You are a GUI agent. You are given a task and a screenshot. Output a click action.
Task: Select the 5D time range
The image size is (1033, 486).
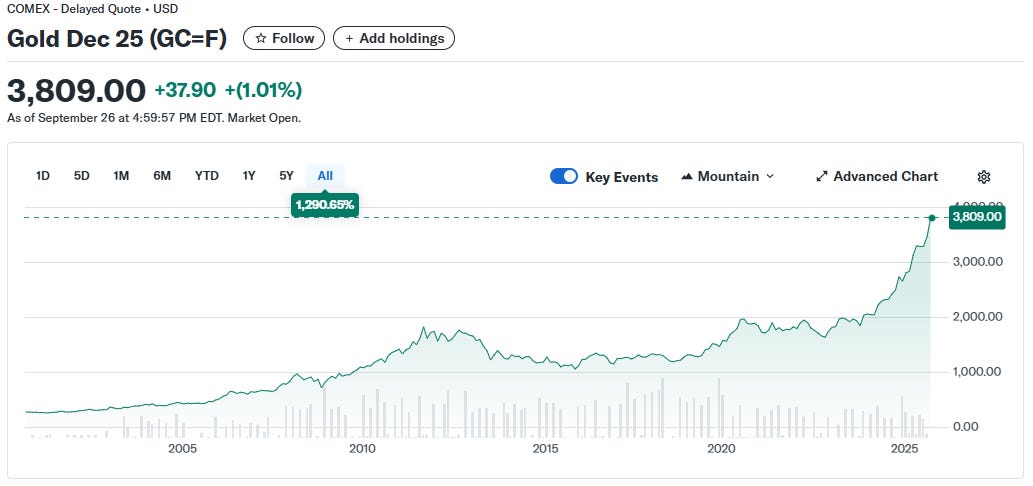coord(82,176)
